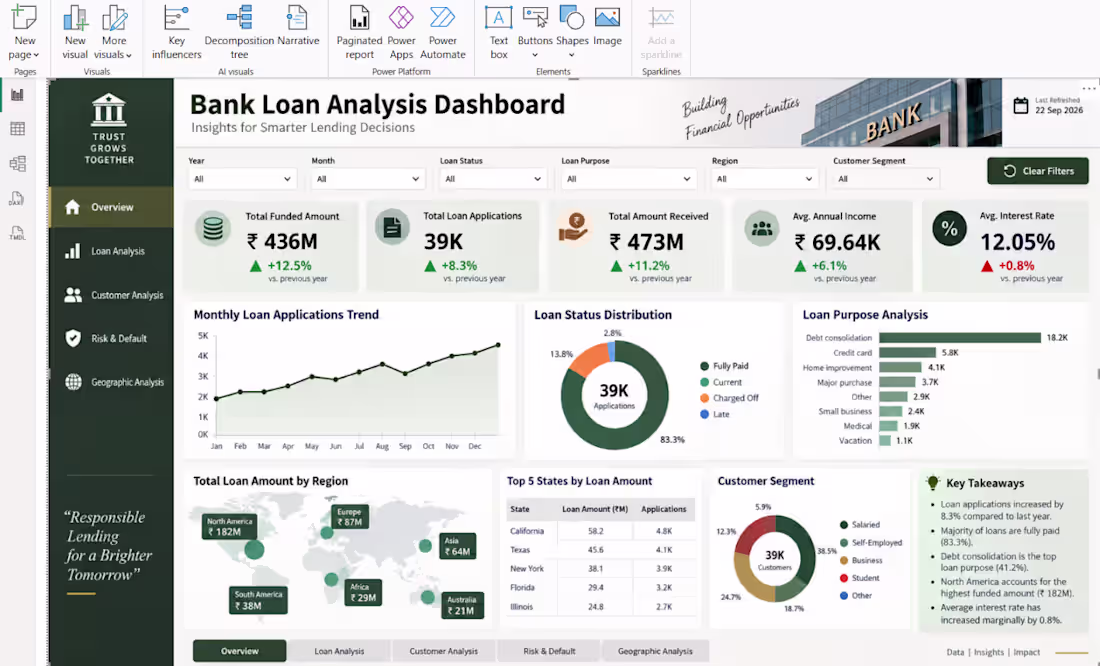1100x666 pixels.
Task: Open the Buttons dropdown chevron
Action: pos(535,55)
